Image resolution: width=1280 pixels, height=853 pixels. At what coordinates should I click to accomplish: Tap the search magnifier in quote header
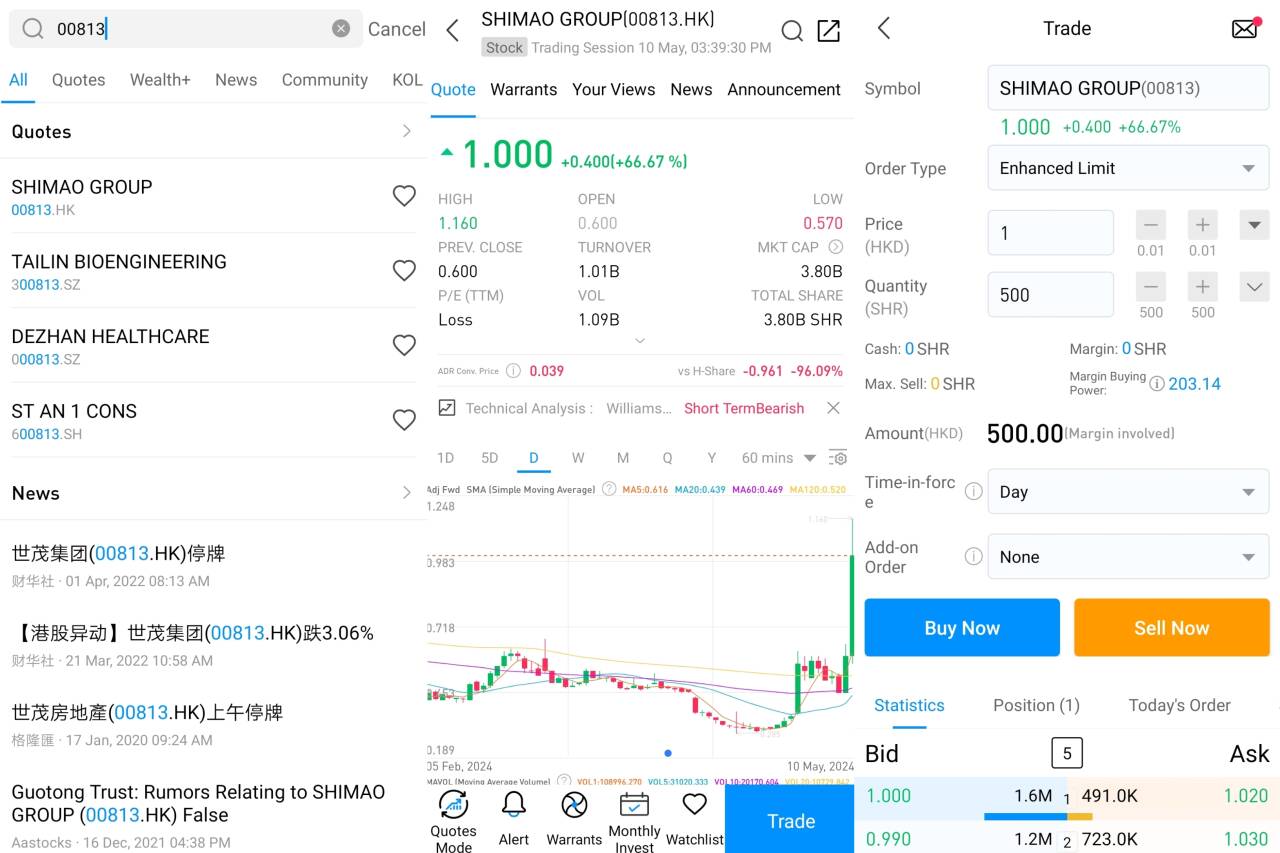tap(792, 31)
